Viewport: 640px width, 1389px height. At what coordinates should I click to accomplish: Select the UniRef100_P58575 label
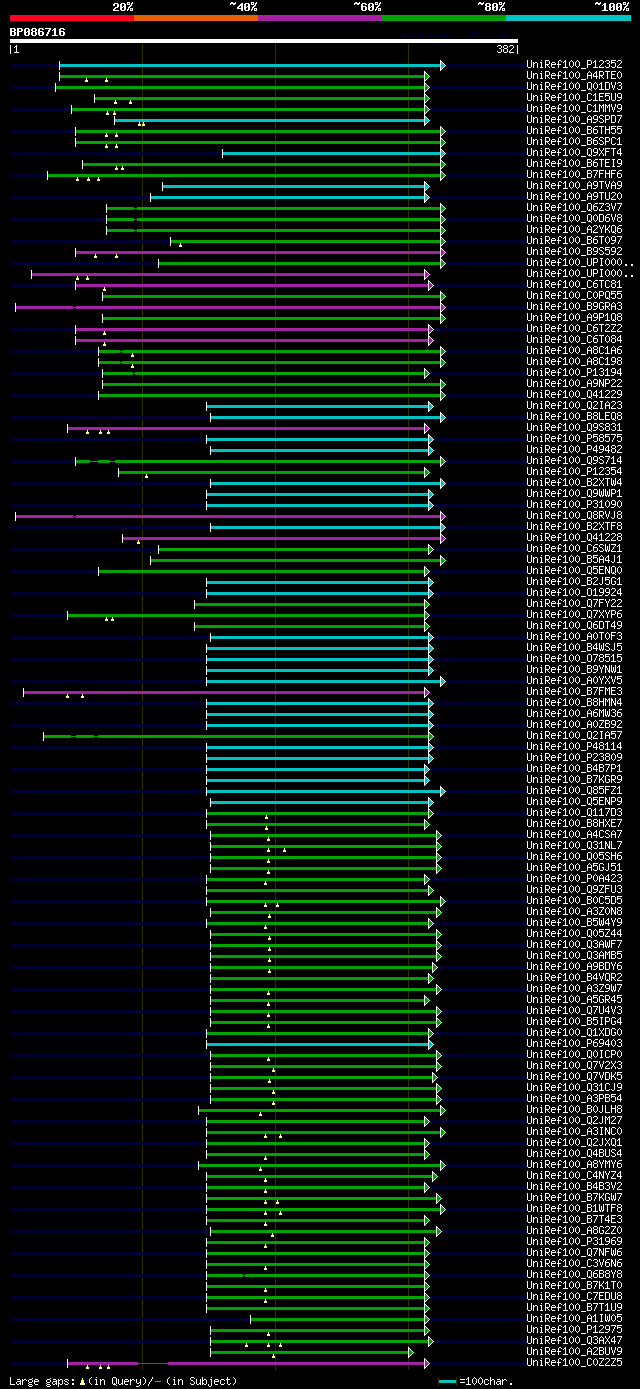[x=574, y=438]
